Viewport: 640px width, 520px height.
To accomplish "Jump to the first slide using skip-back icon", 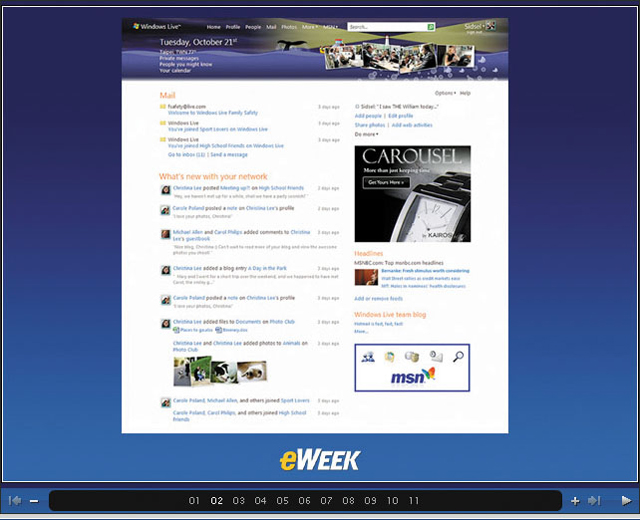I will 15,500.
